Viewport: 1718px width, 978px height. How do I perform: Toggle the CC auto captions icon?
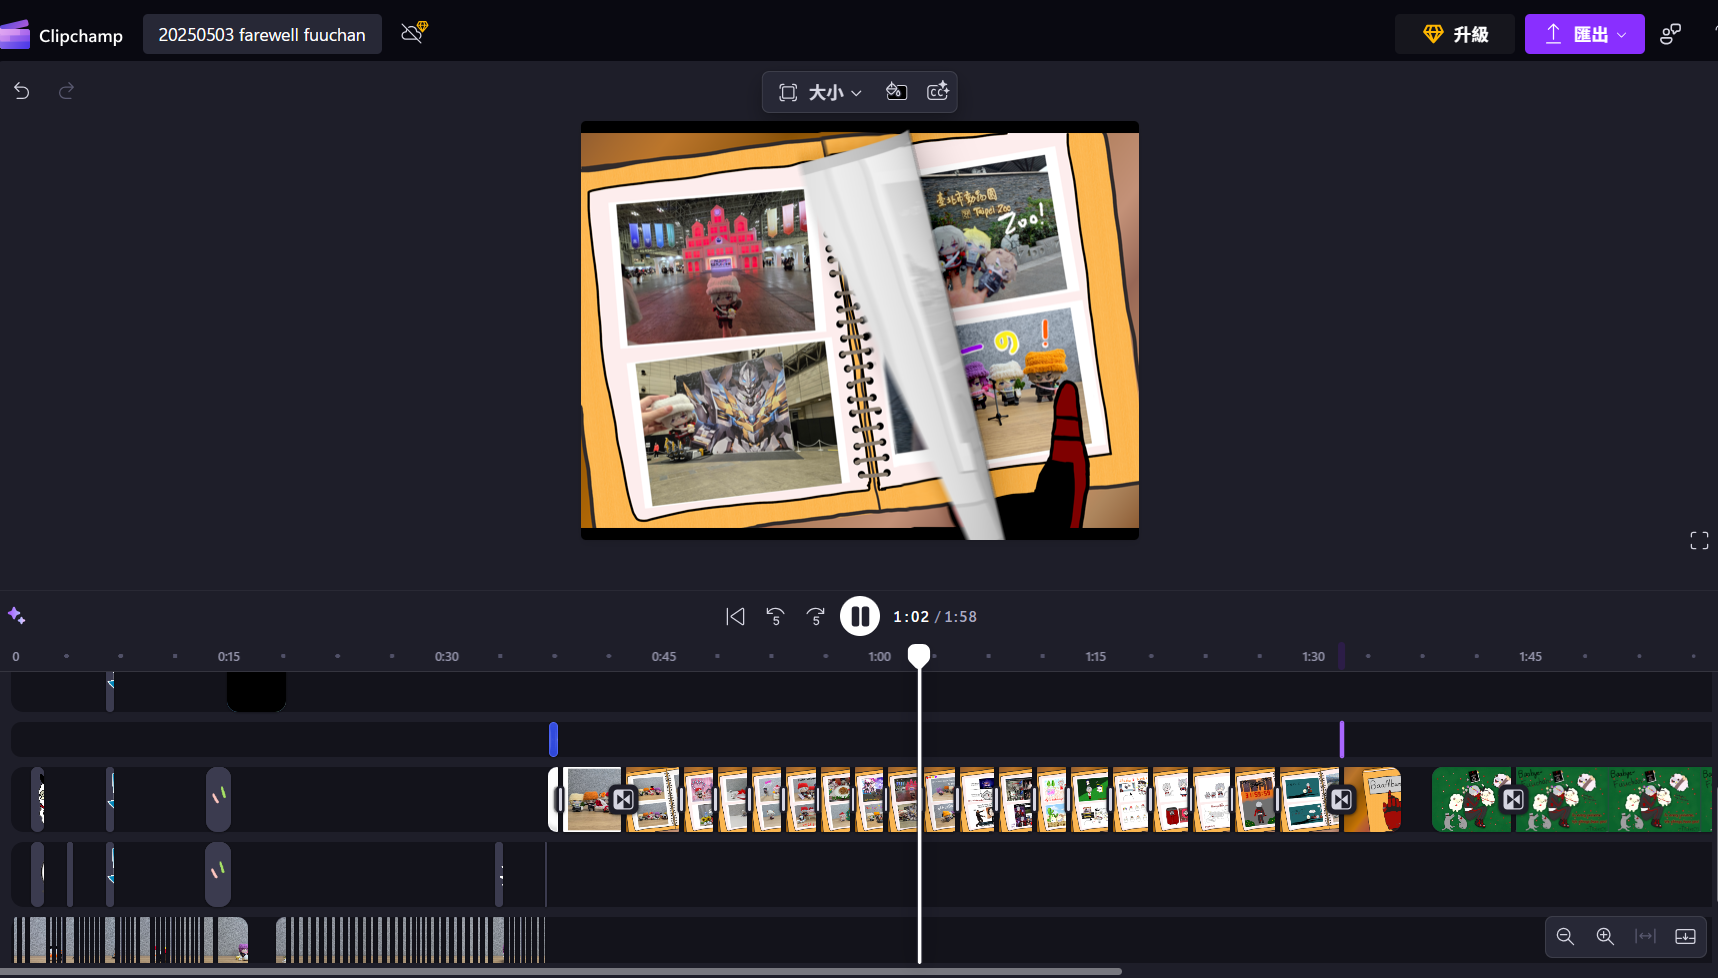(938, 92)
